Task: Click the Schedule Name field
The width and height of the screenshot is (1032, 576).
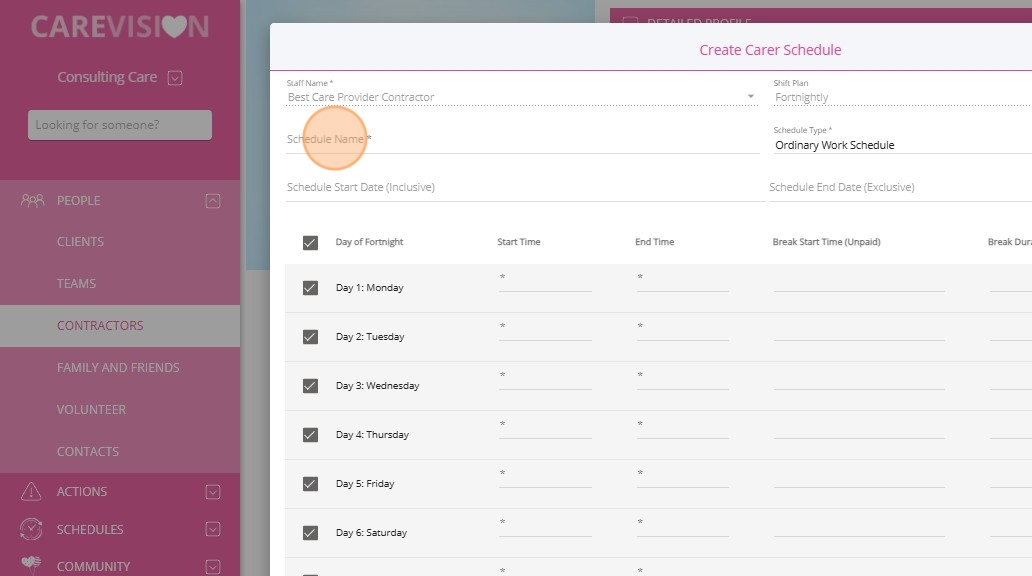Action: tap(523, 140)
